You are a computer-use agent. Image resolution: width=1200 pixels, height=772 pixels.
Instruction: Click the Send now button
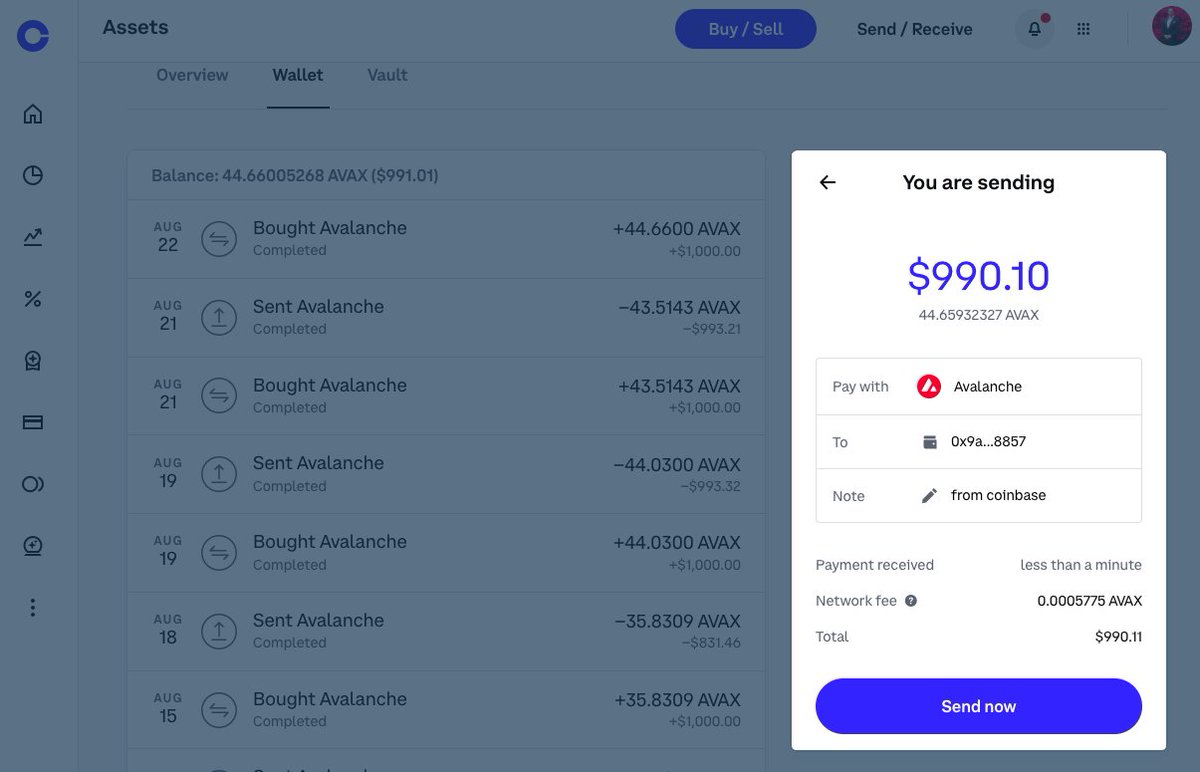pyautogui.click(x=979, y=706)
